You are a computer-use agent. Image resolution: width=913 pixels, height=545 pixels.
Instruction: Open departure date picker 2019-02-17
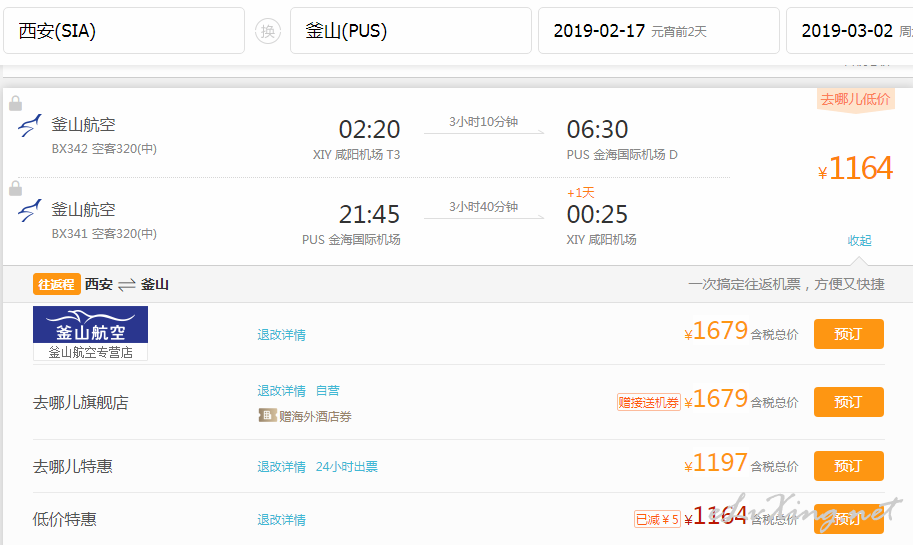coord(659,31)
